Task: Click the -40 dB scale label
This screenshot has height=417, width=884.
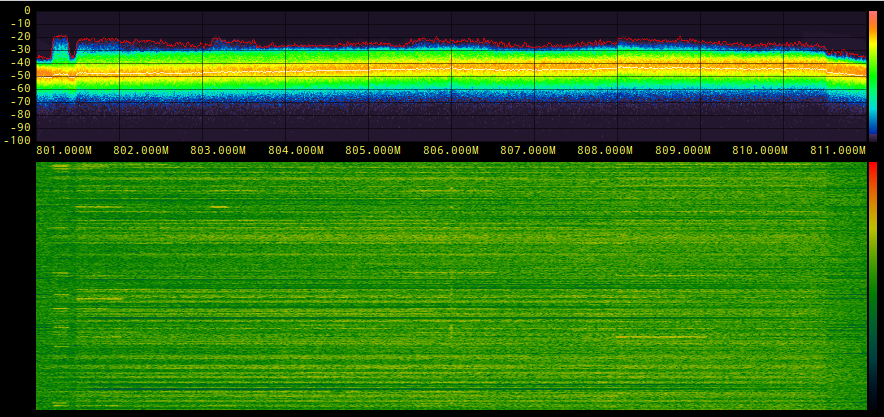Action: [21, 62]
